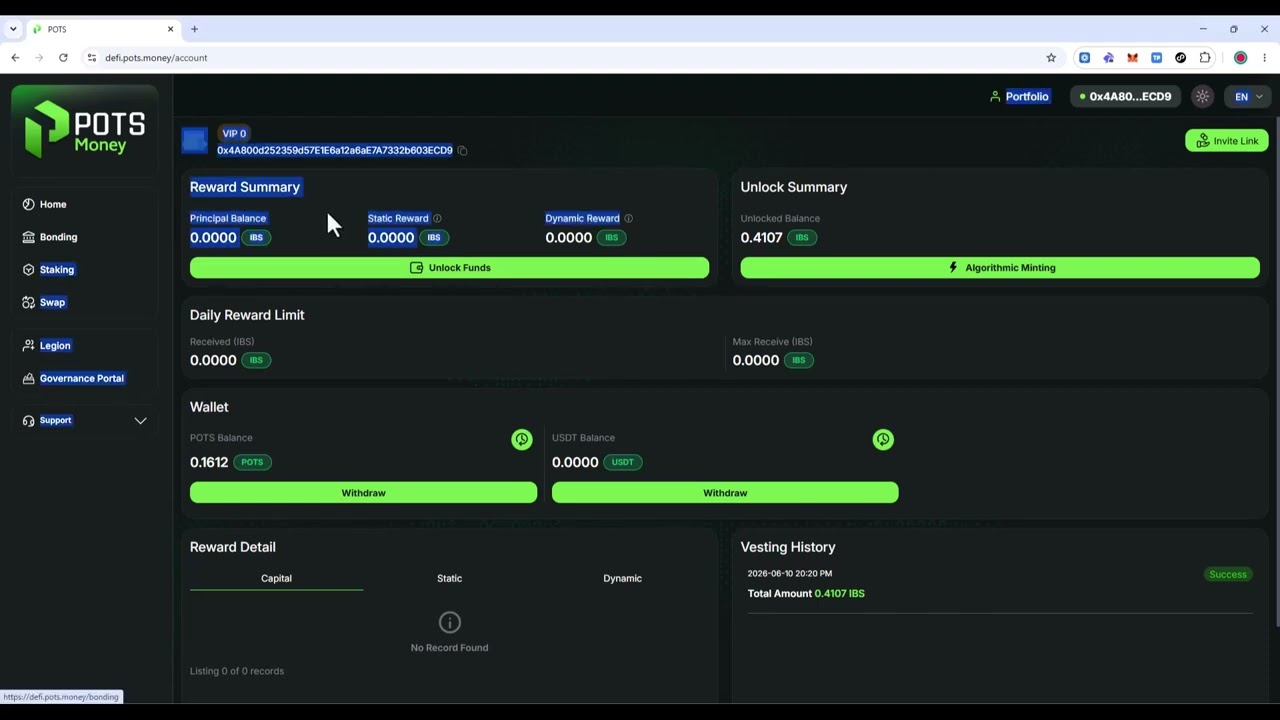Click the Invite Link button
The height and width of the screenshot is (720, 1280).
click(x=1227, y=141)
